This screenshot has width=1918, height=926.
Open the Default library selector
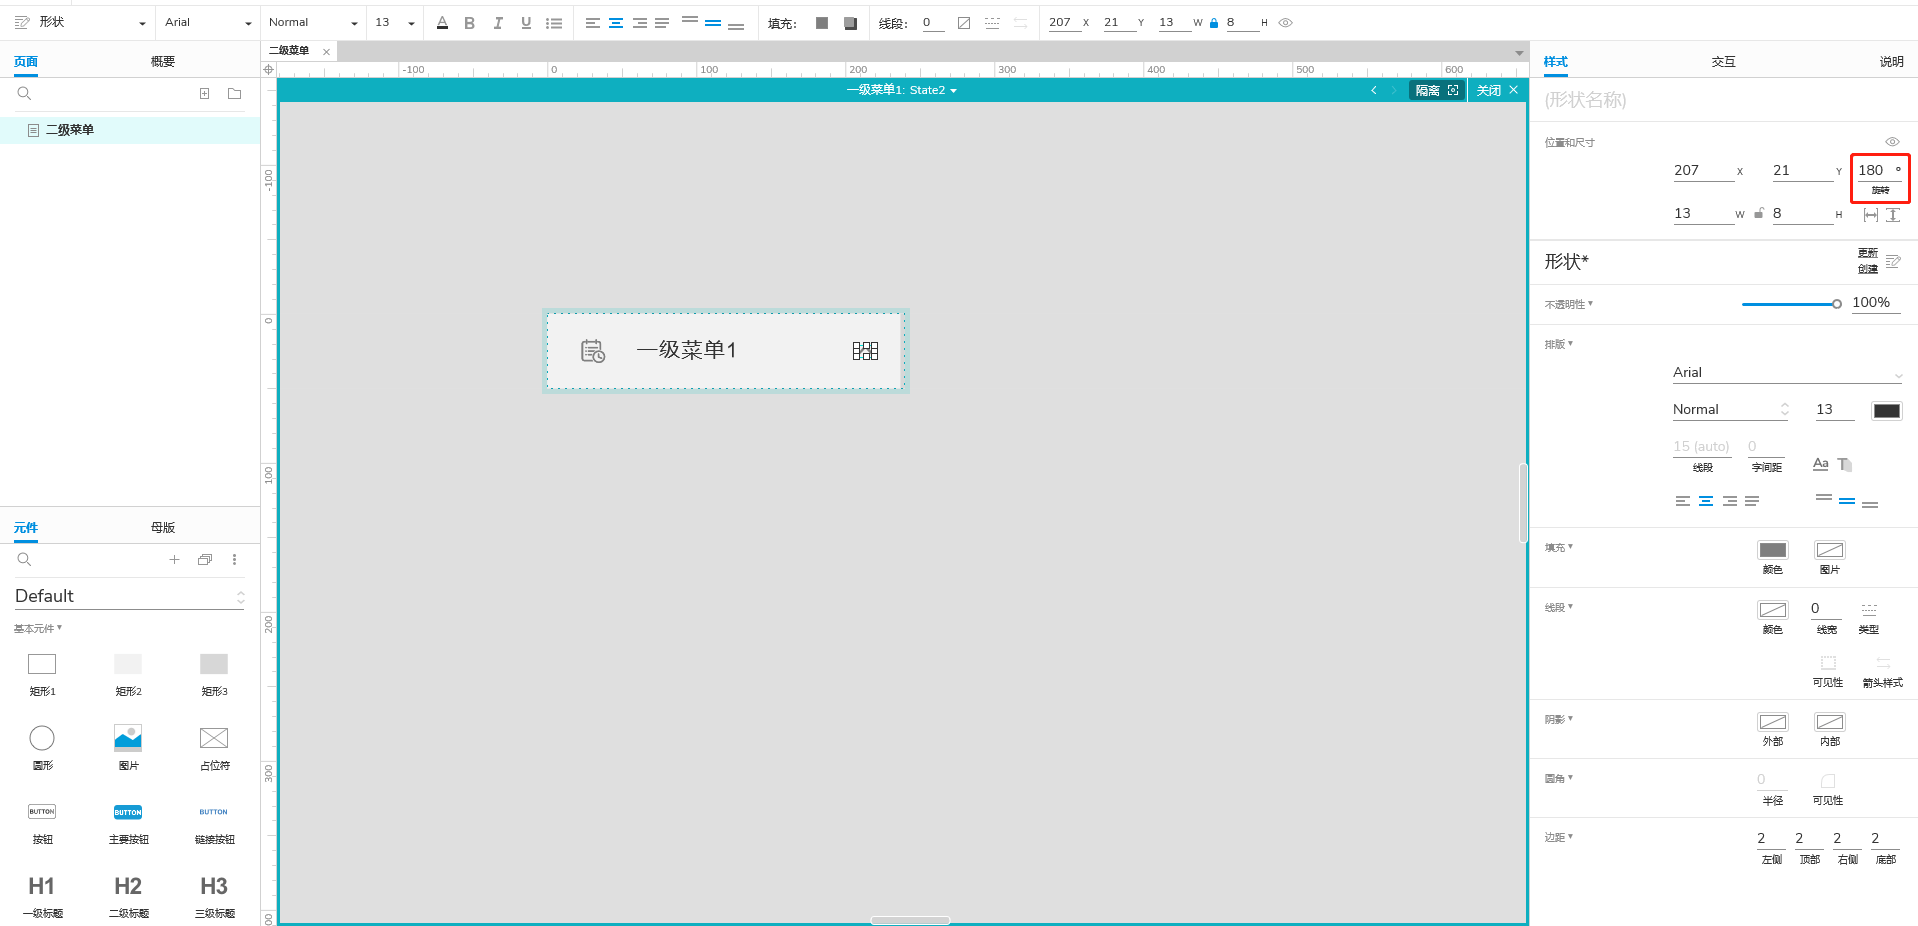coord(130,596)
